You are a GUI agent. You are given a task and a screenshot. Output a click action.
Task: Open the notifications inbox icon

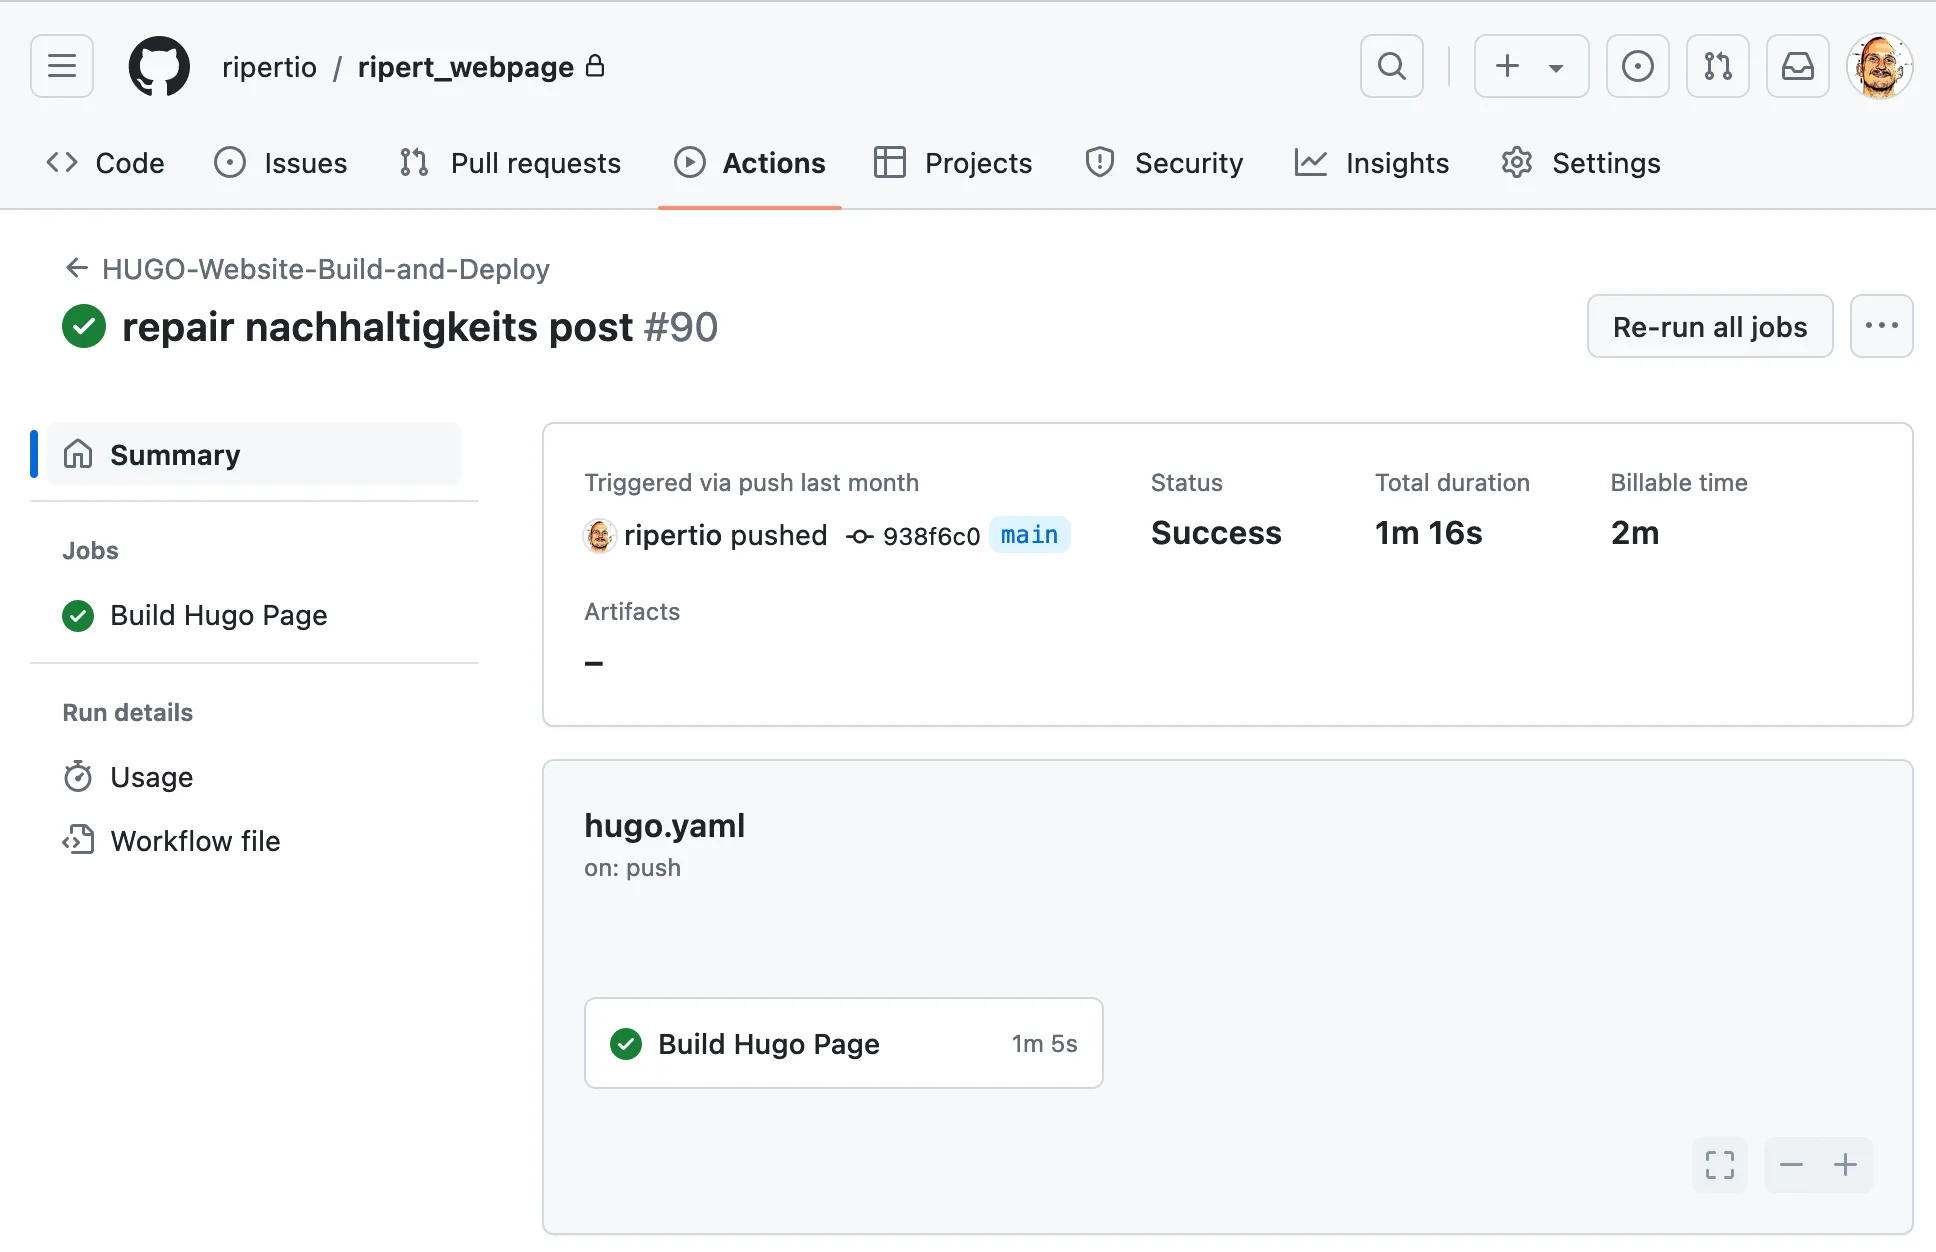[x=1797, y=66]
